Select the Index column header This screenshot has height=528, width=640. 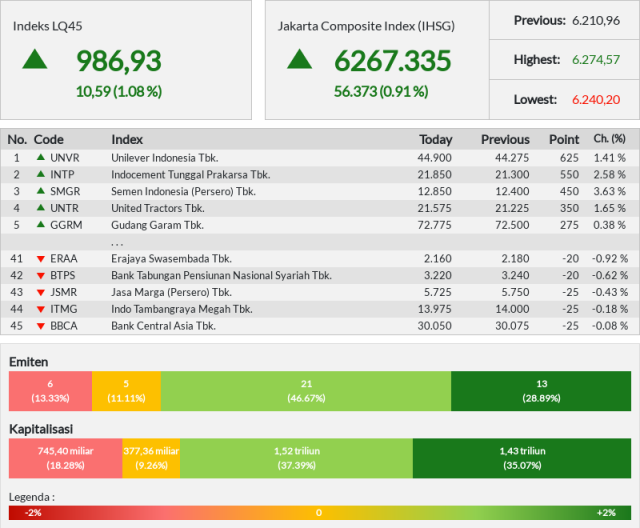click(x=127, y=140)
